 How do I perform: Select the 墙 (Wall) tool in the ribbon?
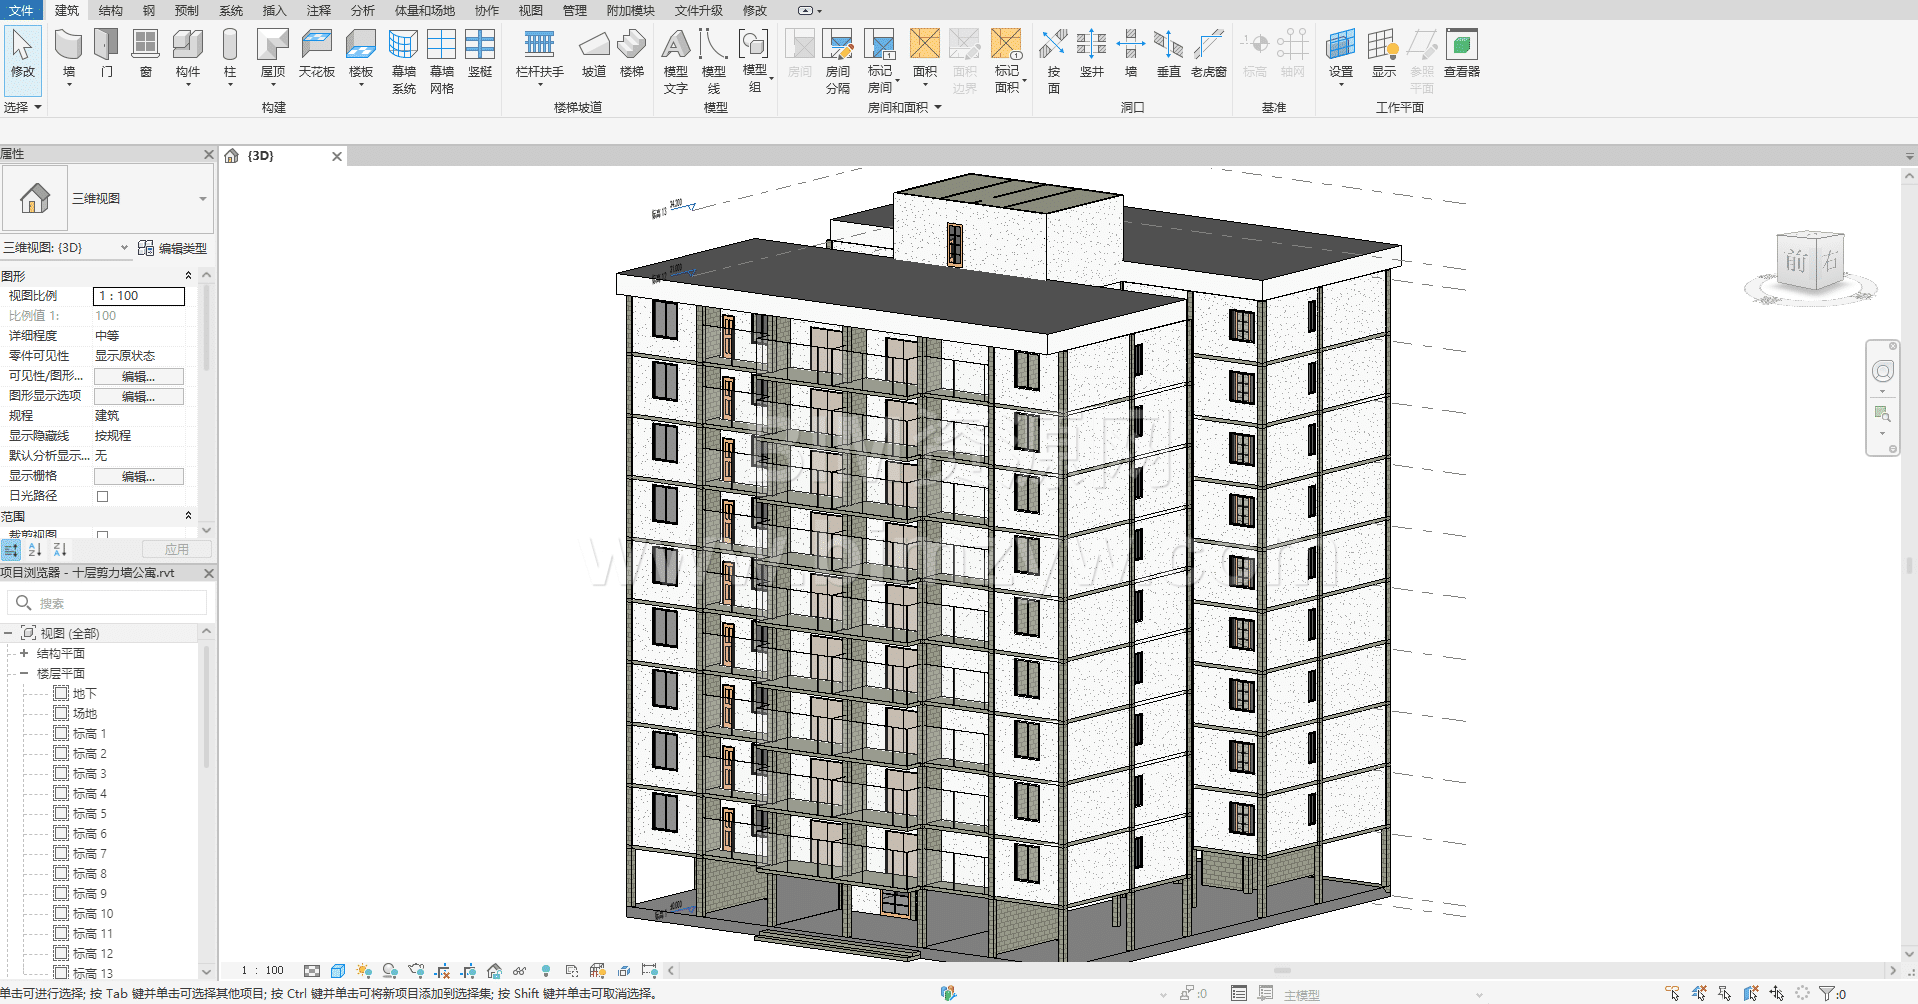point(68,53)
